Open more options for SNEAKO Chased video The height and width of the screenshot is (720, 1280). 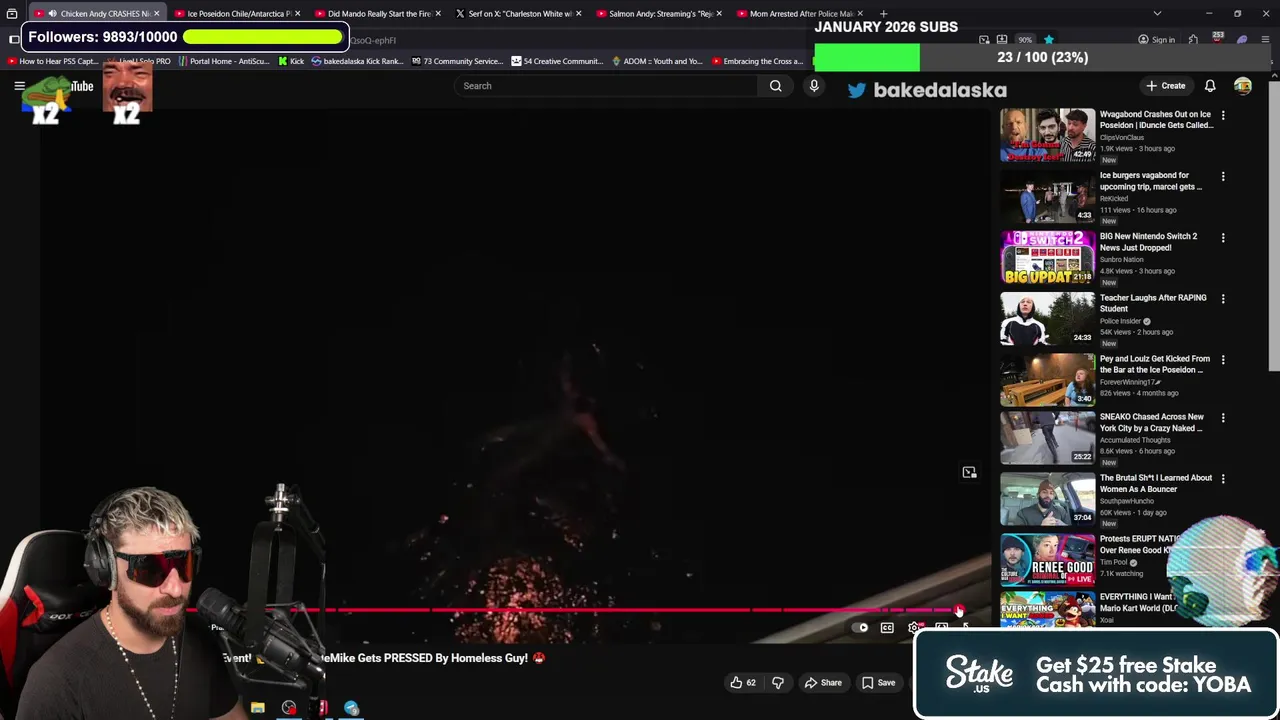[1222, 418]
